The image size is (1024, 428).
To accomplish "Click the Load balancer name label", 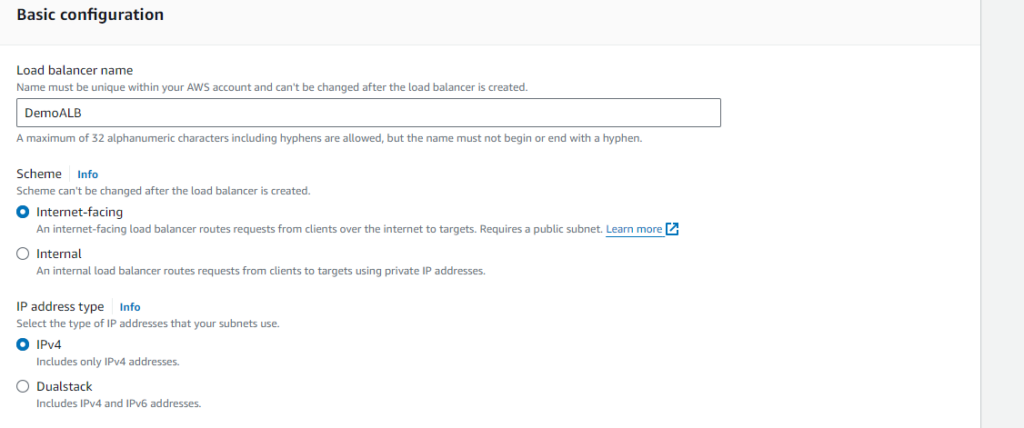I will (74, 70).
